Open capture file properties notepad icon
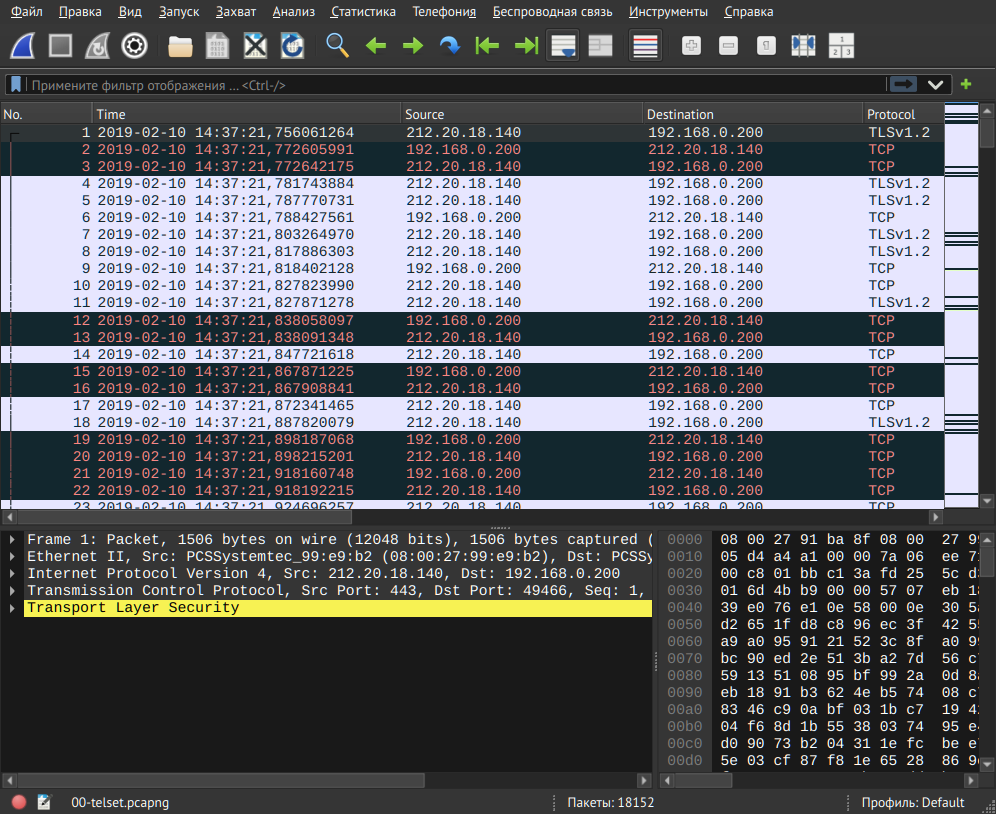The width and height of the screenshot is (996, 814). 44,802
